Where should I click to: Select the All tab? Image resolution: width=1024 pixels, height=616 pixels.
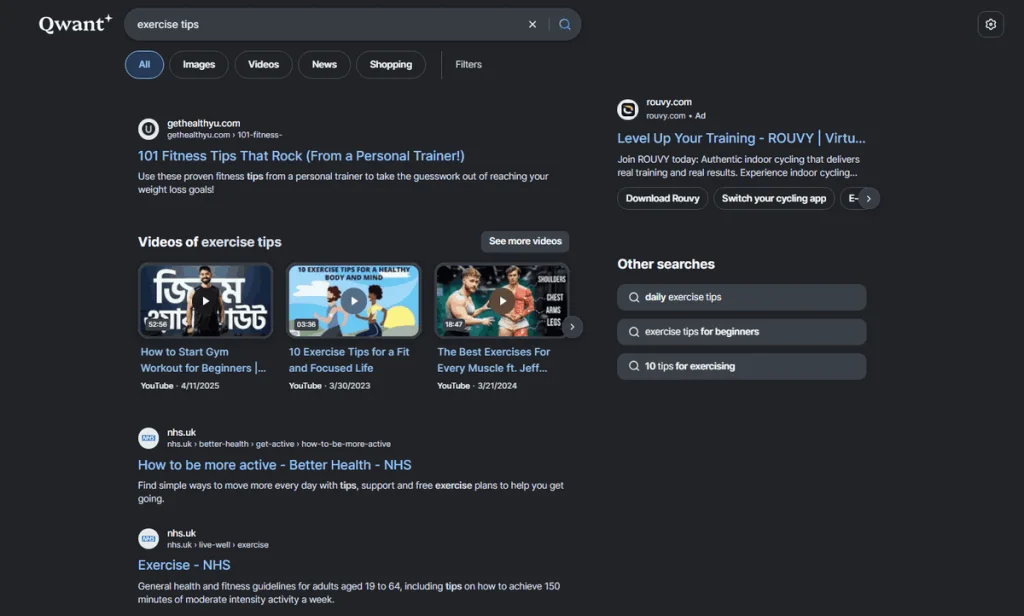pos(144,65)
